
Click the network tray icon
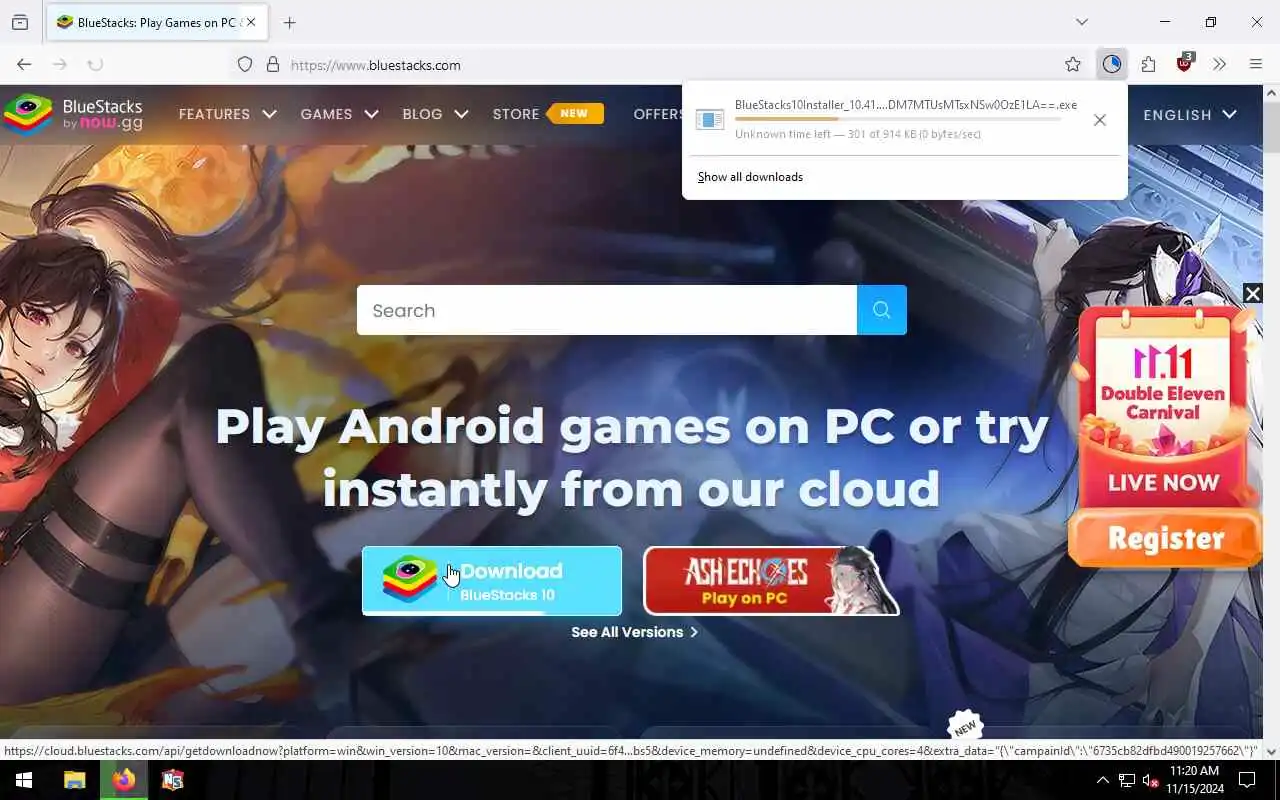tap(1126, 780)
